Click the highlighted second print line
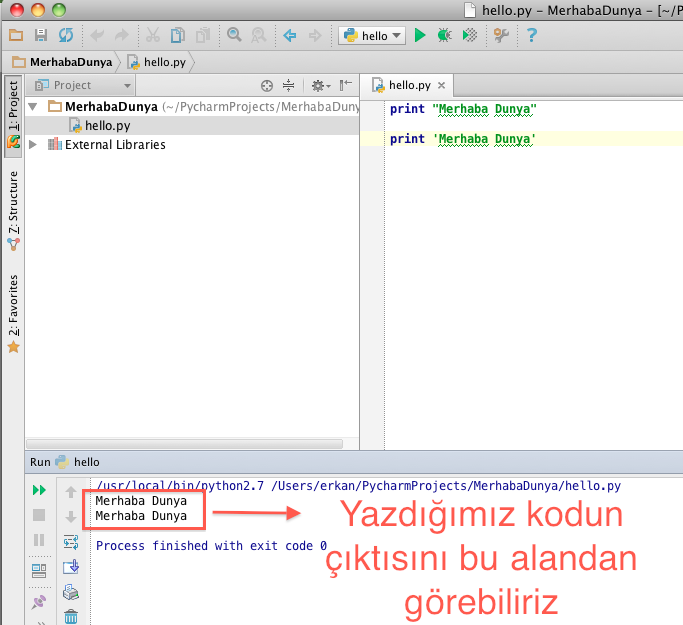The width and height of the screenshot is (683, 625). tap(463, 139)
